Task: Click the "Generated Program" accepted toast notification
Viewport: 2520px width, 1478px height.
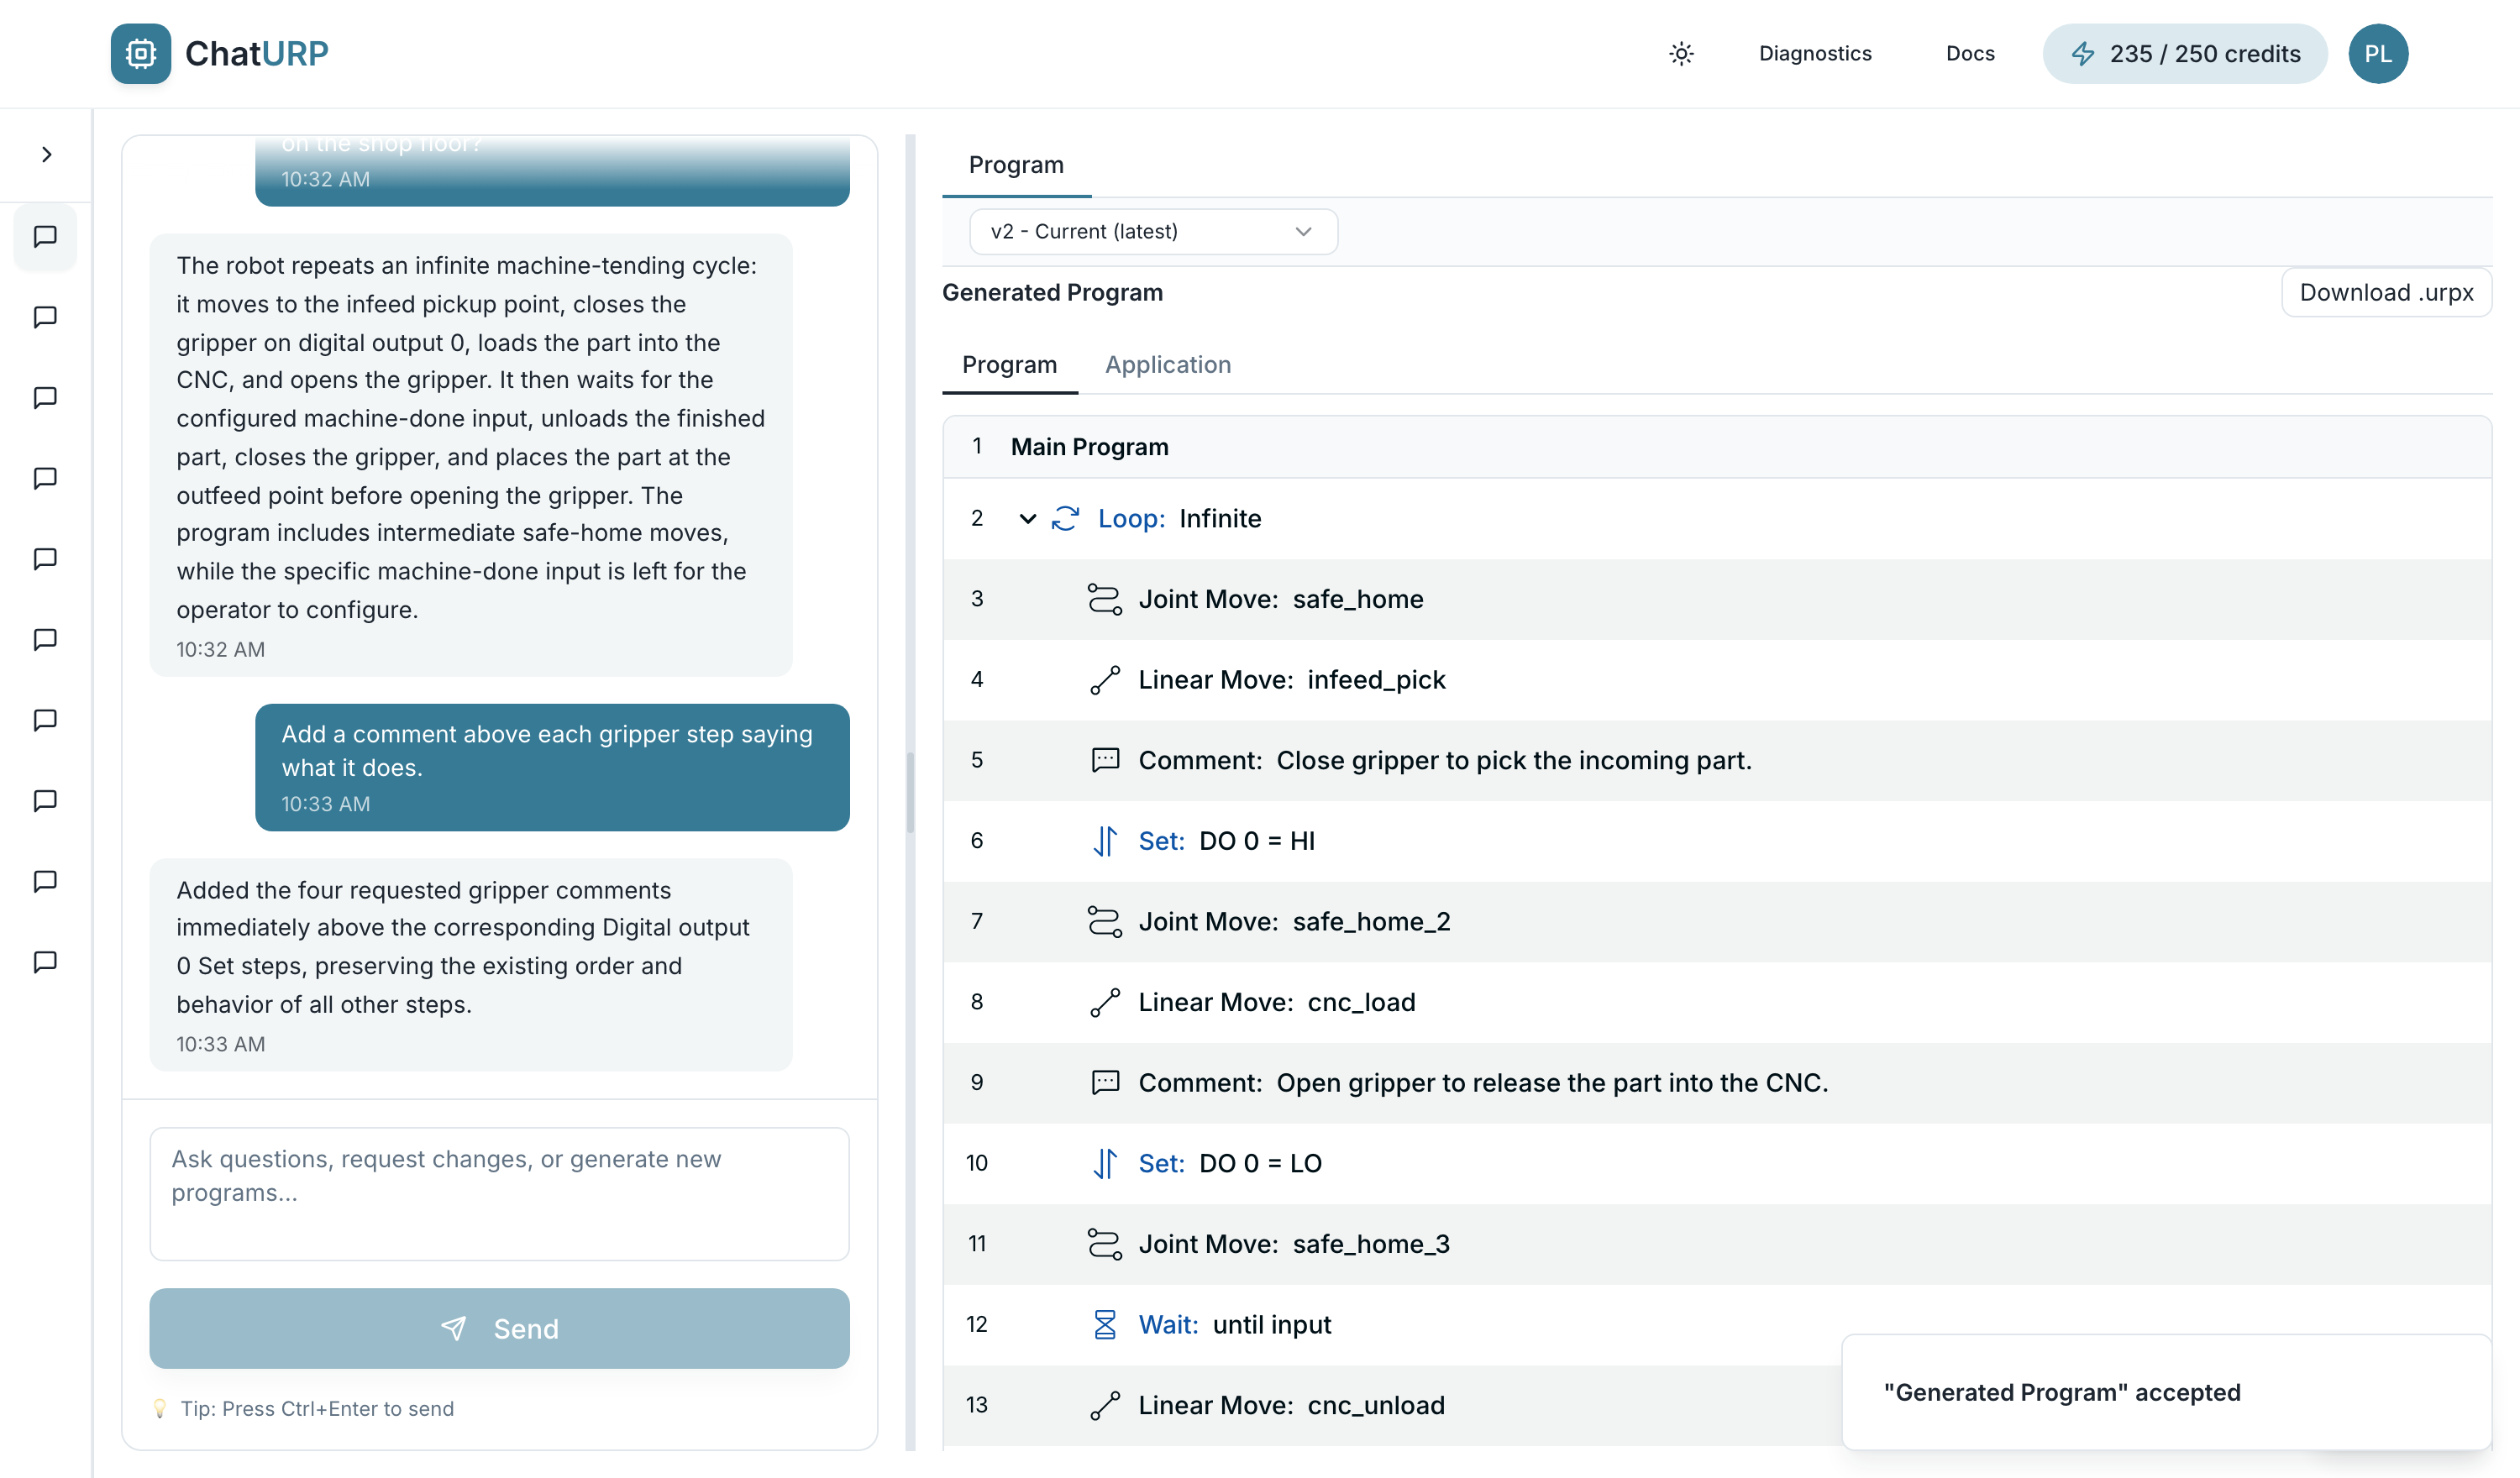Action: (x=2166, y=1392)
